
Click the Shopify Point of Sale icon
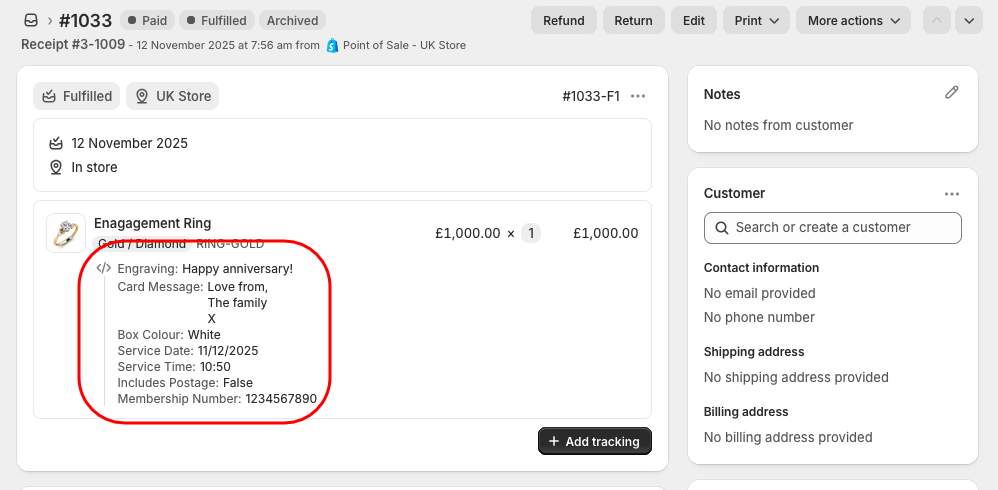tap(332, 45)
